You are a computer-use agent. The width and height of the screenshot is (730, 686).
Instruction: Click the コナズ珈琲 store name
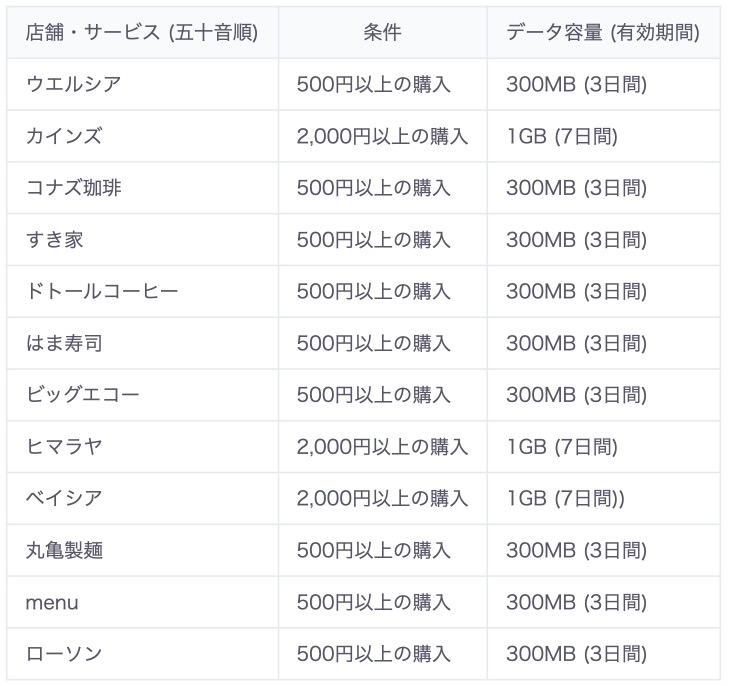point(73,188)
